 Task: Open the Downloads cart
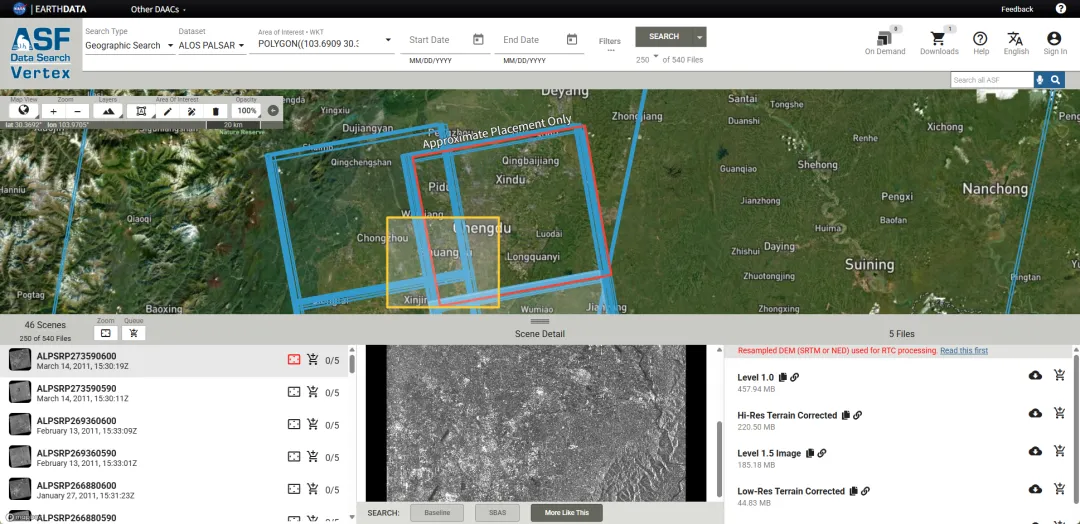(x=939, y=41)
